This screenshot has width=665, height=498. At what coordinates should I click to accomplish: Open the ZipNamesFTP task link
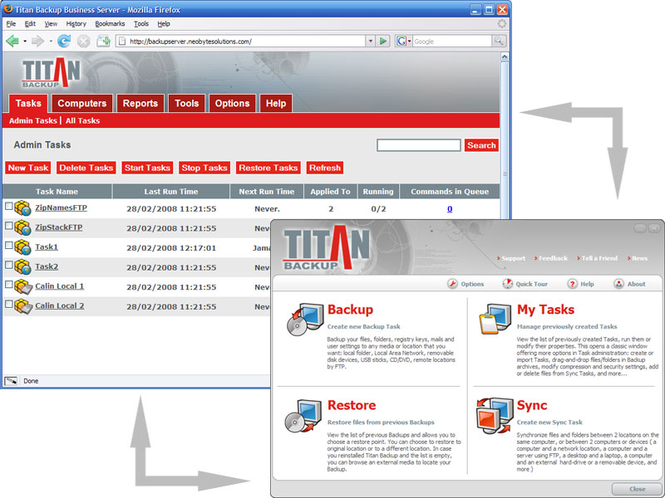click(61, 208)
